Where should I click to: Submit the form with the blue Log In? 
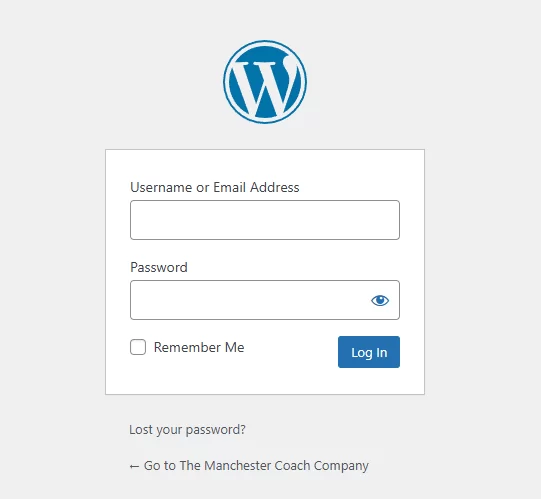pyautogui.click(x=369, y=352)
